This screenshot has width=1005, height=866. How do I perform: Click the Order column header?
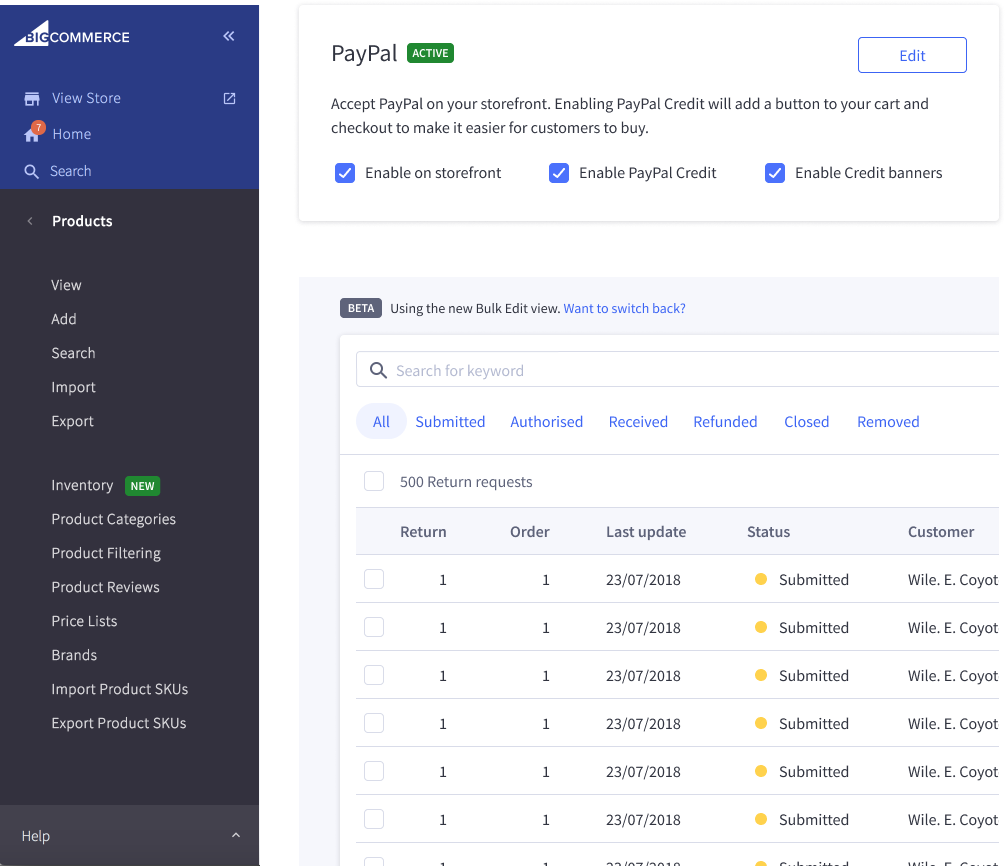[x=529, y=532]
